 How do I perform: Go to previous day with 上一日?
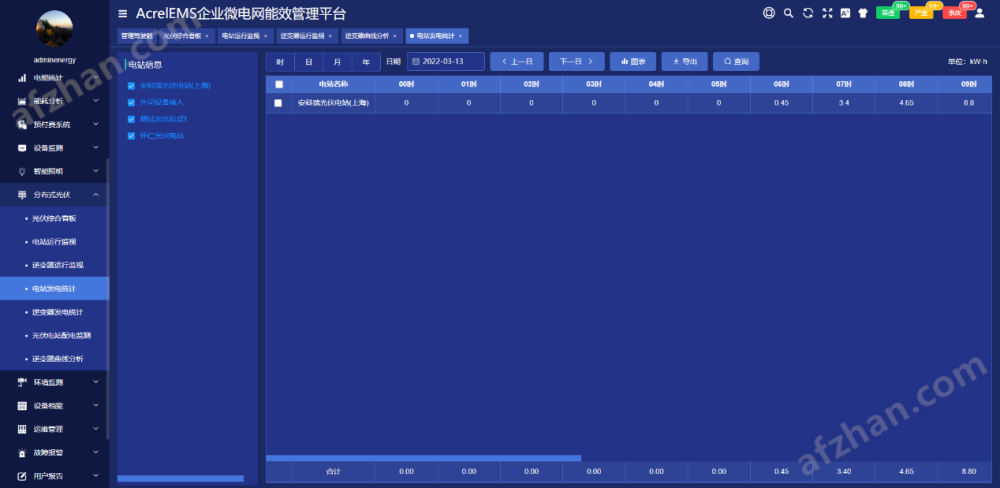(517, 62)
